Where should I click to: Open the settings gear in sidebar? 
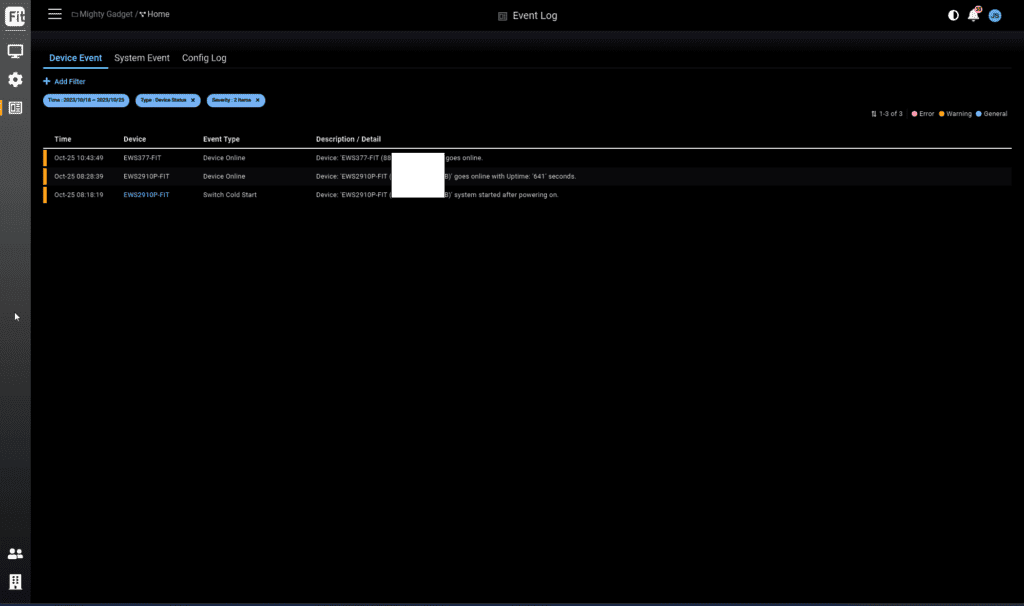click(x=15, y=79)
